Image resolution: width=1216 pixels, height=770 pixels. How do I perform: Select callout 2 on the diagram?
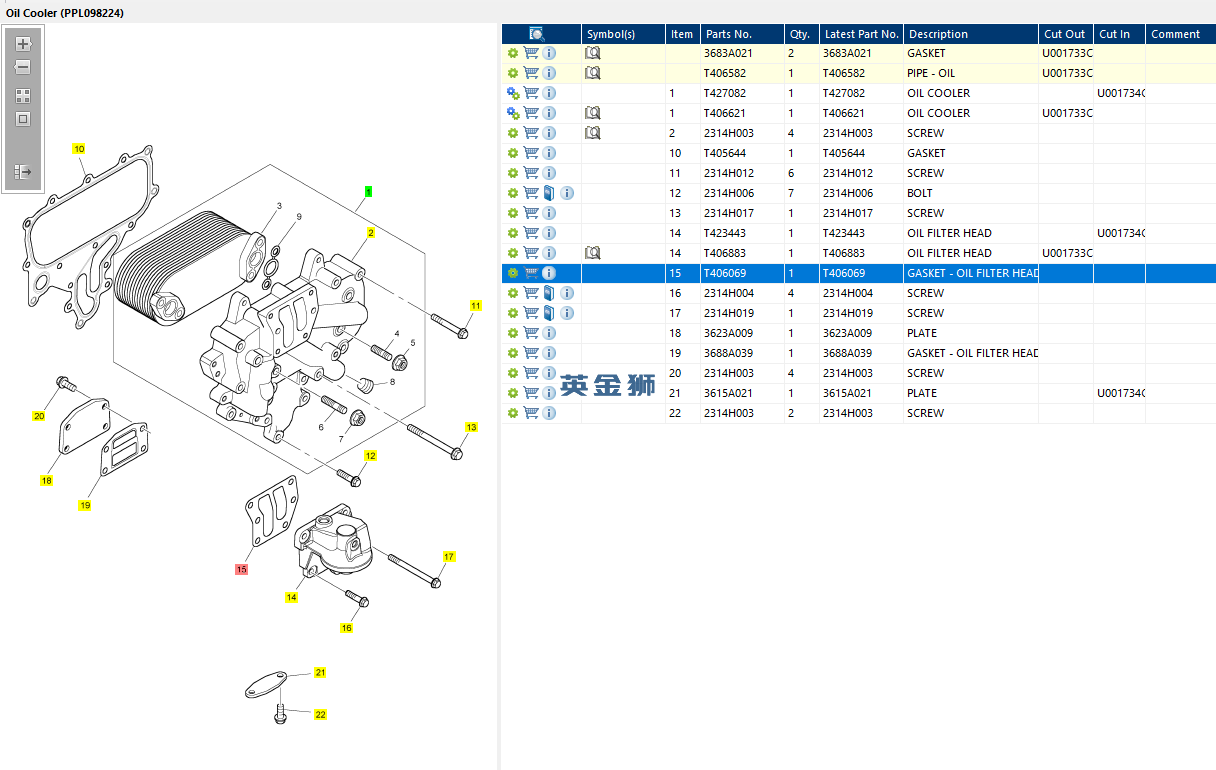[x=370, y=233]
